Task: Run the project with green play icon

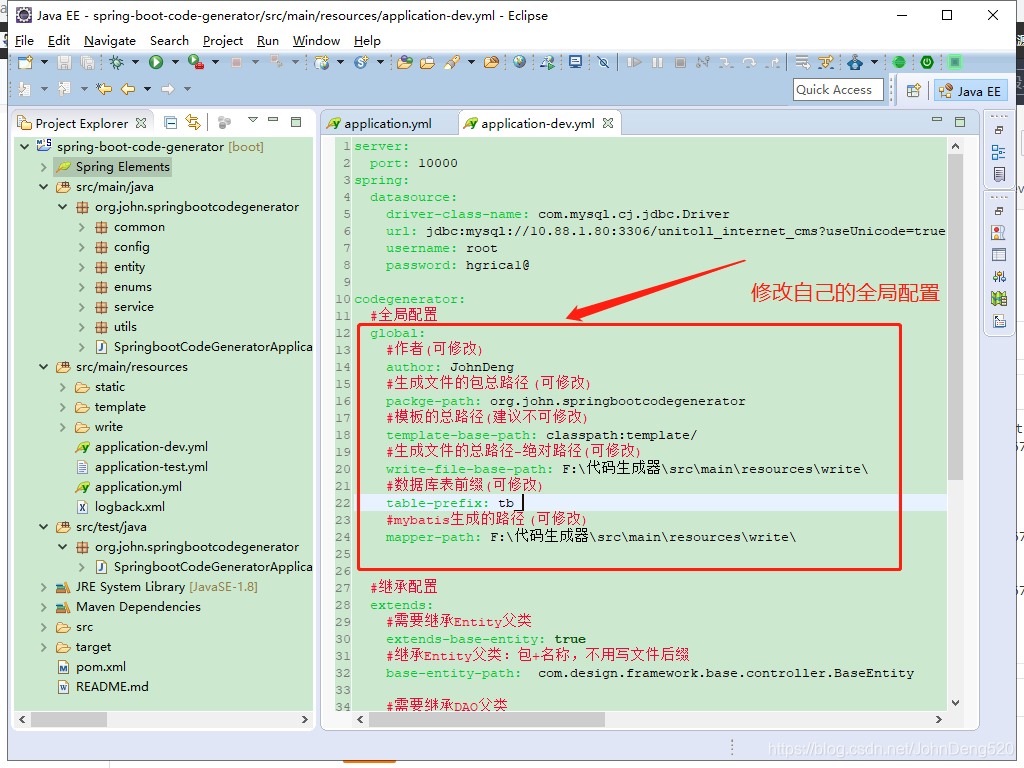Action: pyautogui.click(x=155, y=63)
